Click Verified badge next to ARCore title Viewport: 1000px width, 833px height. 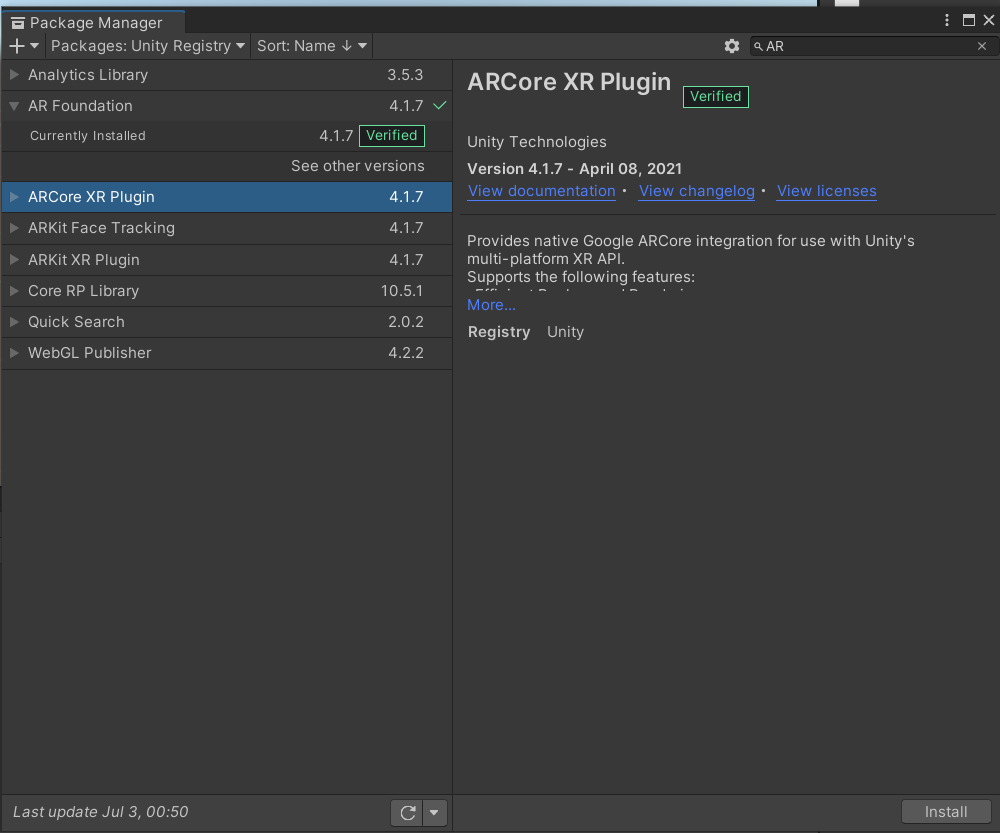[716, 96]
